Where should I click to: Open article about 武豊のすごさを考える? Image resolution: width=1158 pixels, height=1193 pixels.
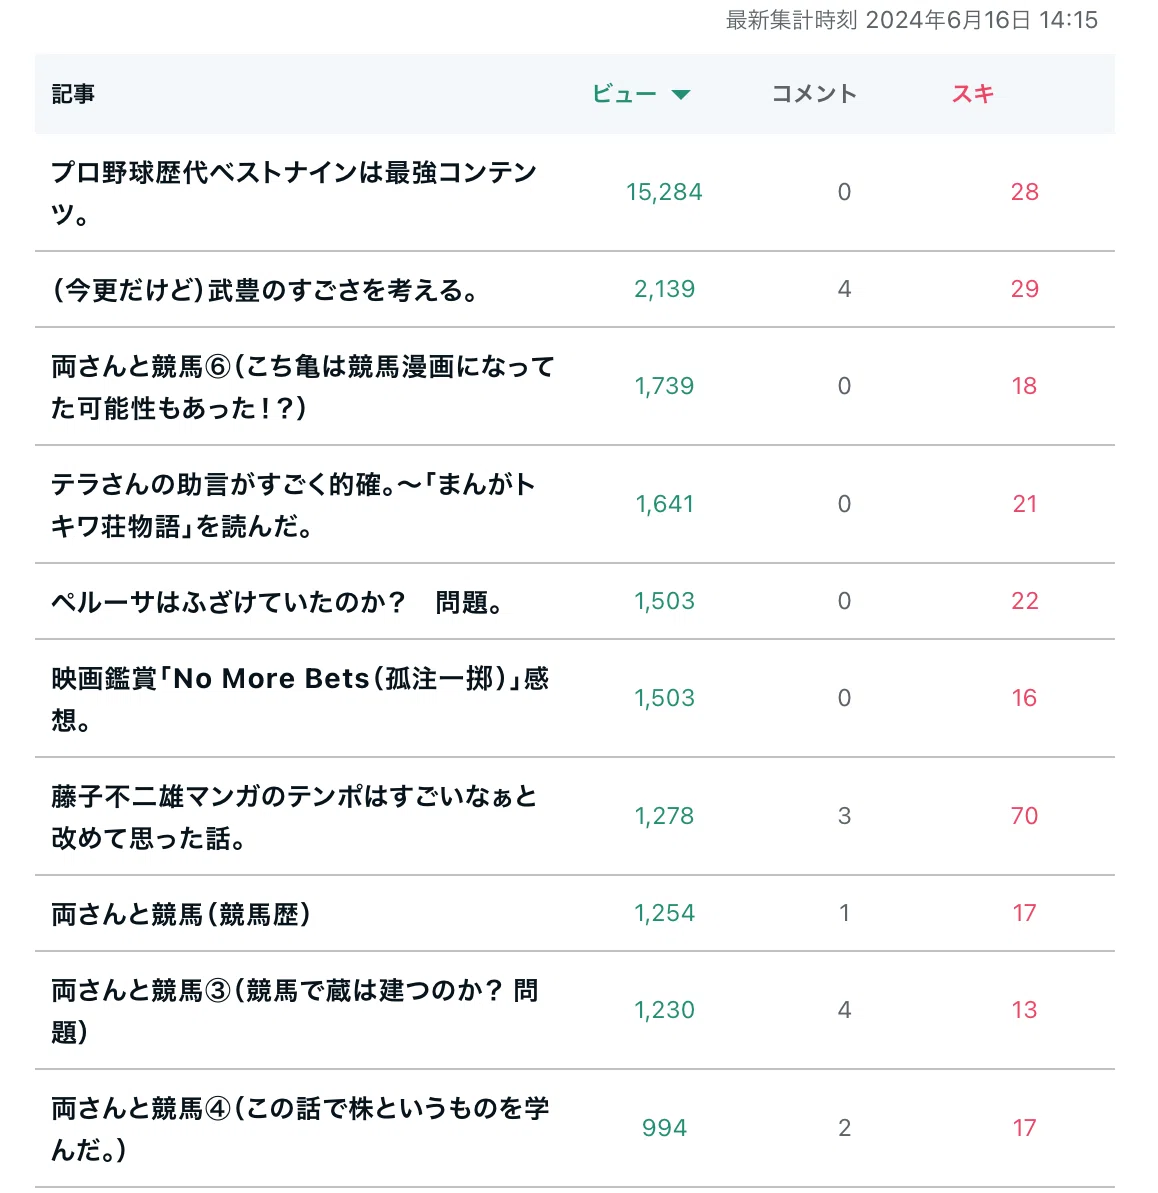[264, 290]
